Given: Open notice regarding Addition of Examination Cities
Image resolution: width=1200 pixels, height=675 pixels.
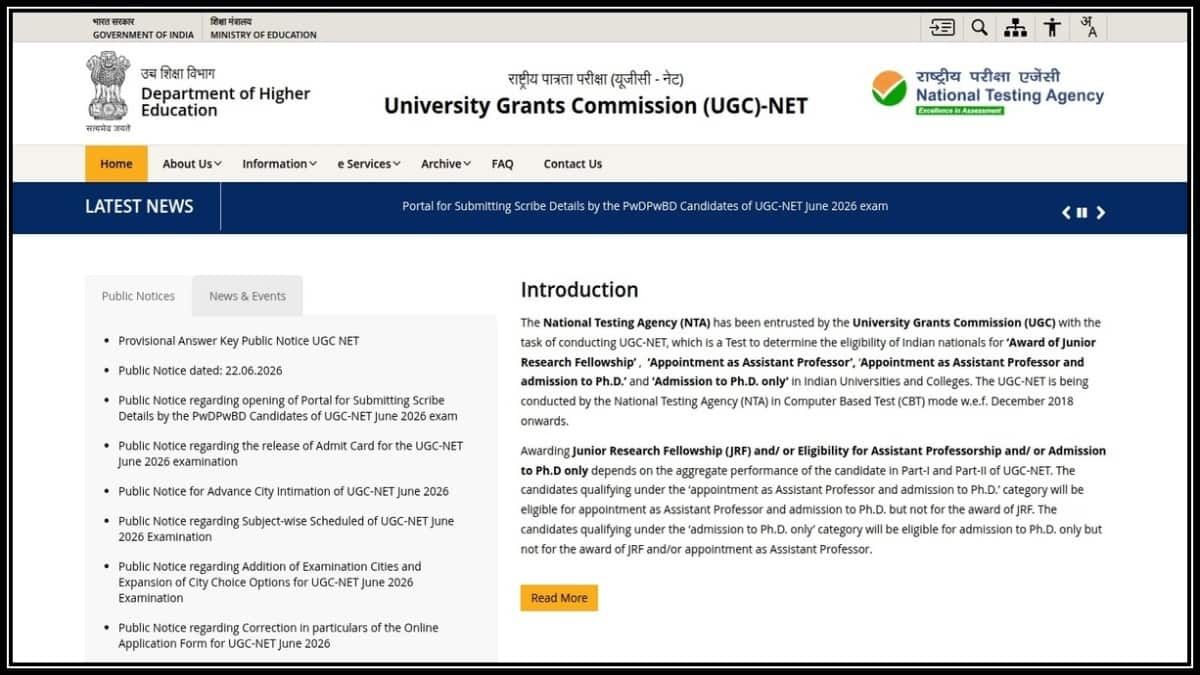Looking at the screenshot, I should coord(270,582).
